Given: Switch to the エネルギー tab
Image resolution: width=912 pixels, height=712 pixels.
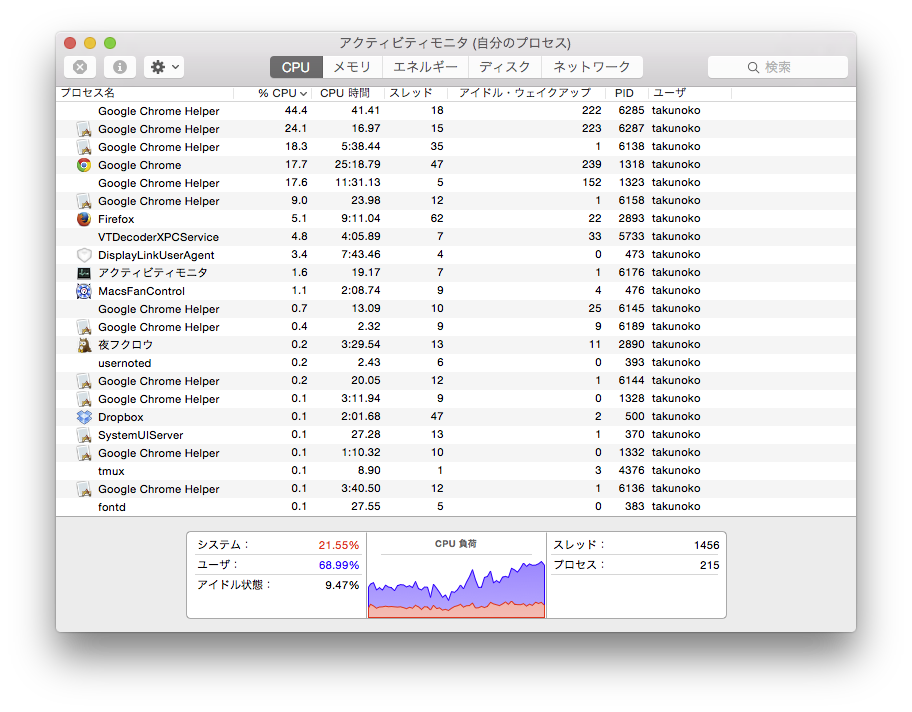Looking at the screenshot, I should tap(425, 67).
